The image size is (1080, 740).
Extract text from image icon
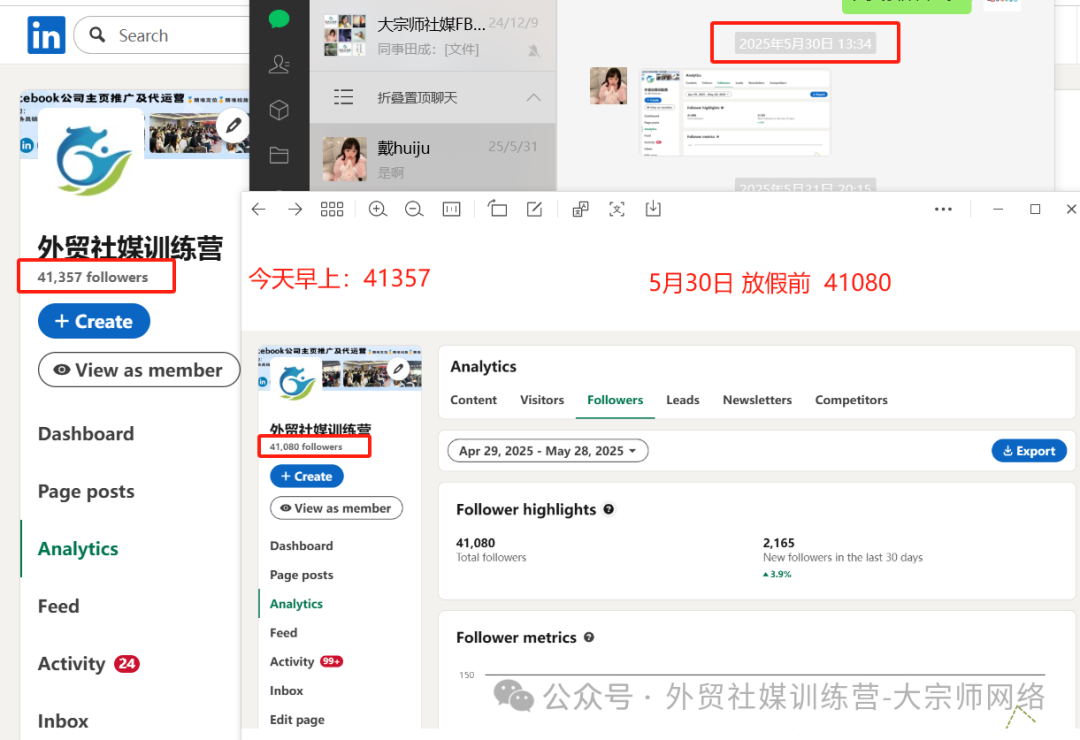click(617, 209)
